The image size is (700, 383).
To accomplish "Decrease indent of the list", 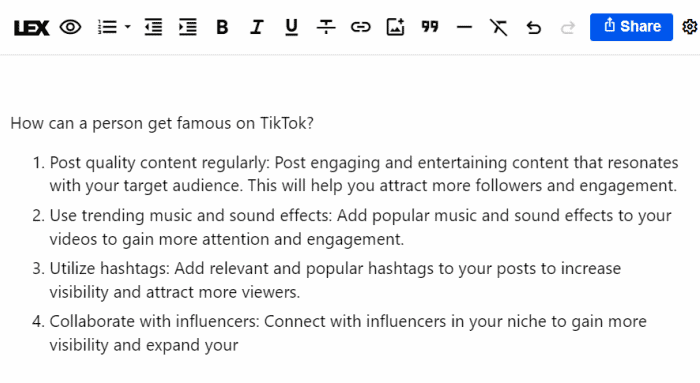I will [153, 27].
